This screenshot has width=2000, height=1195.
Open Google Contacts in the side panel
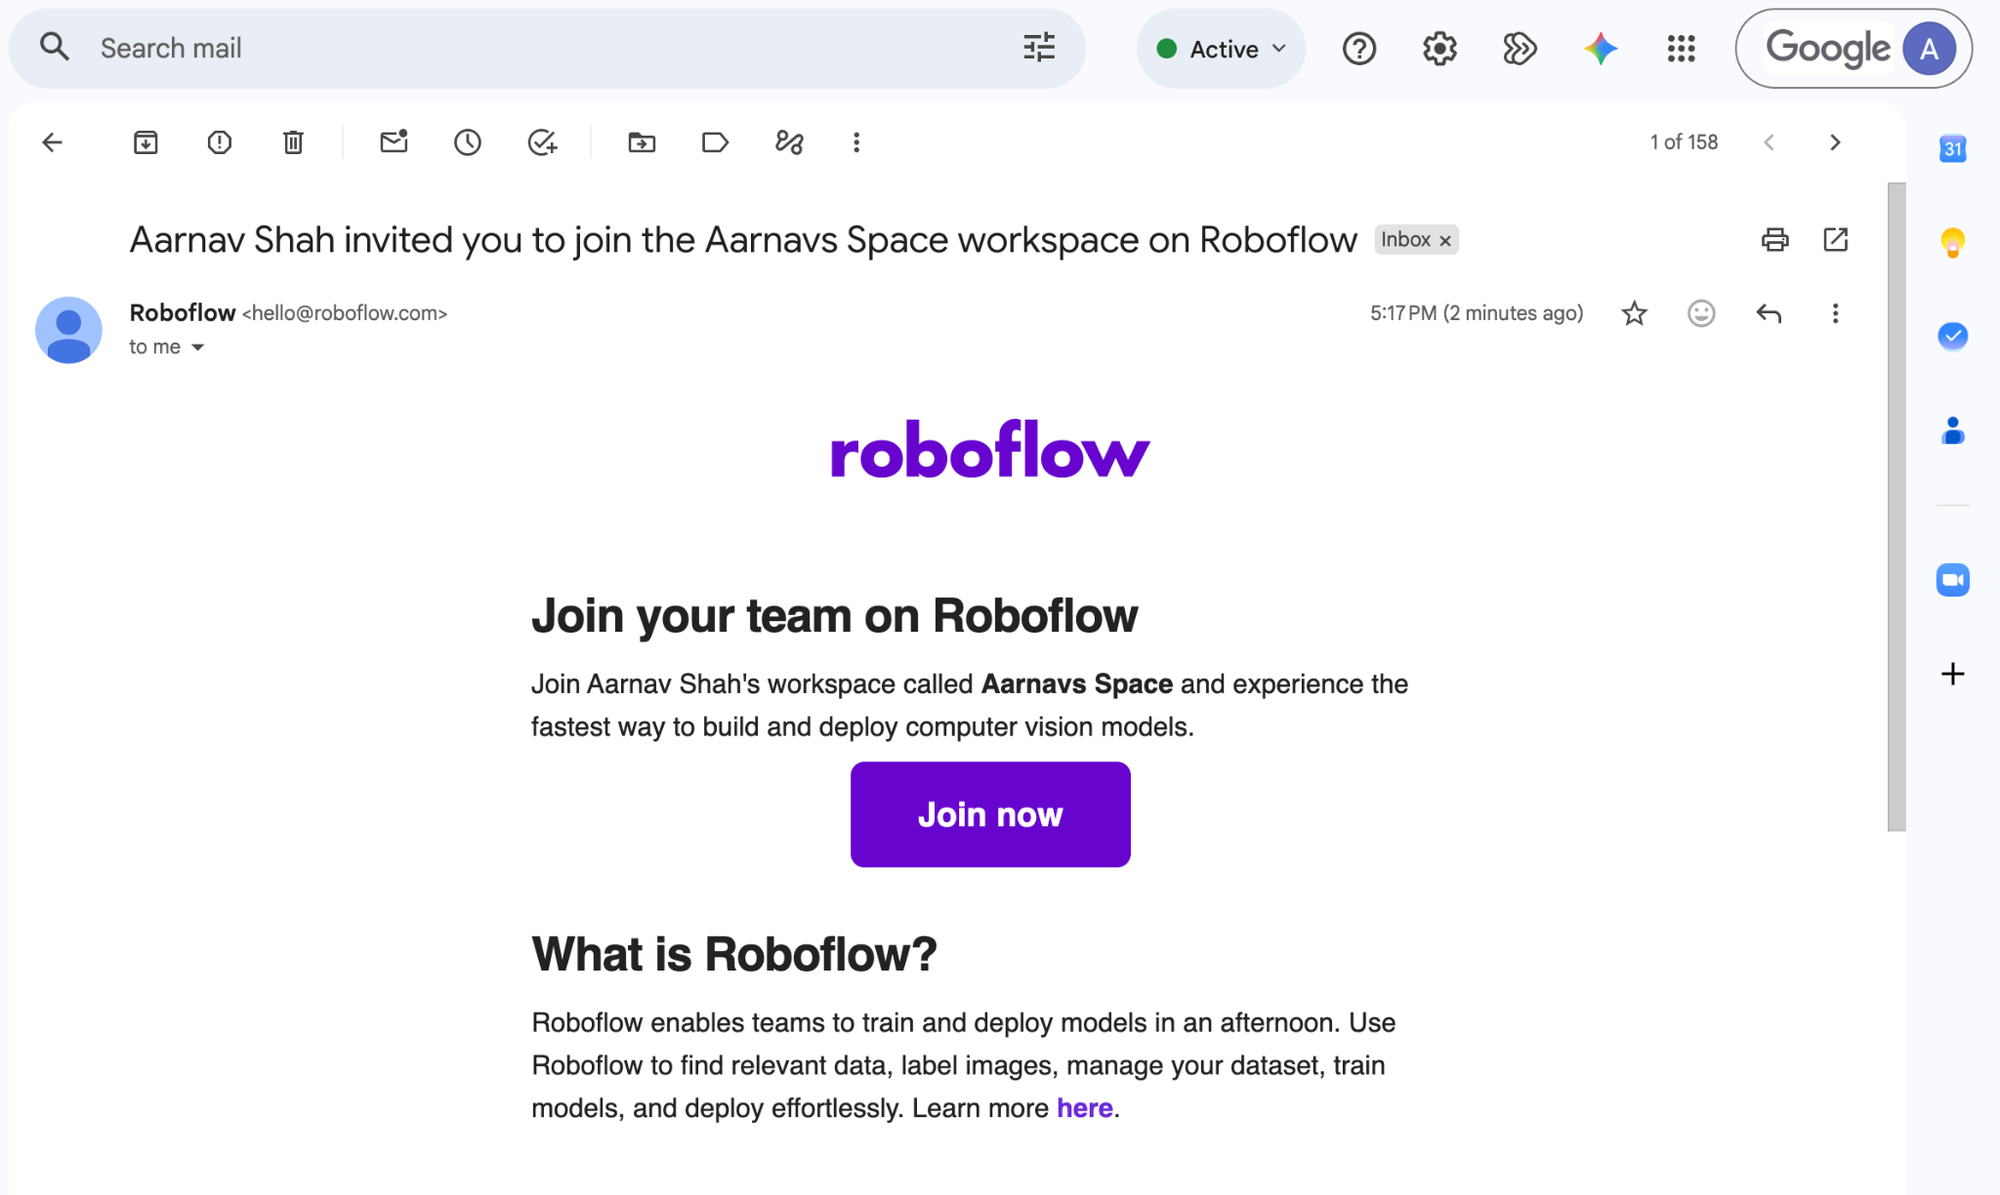[x=1952, y=431]
